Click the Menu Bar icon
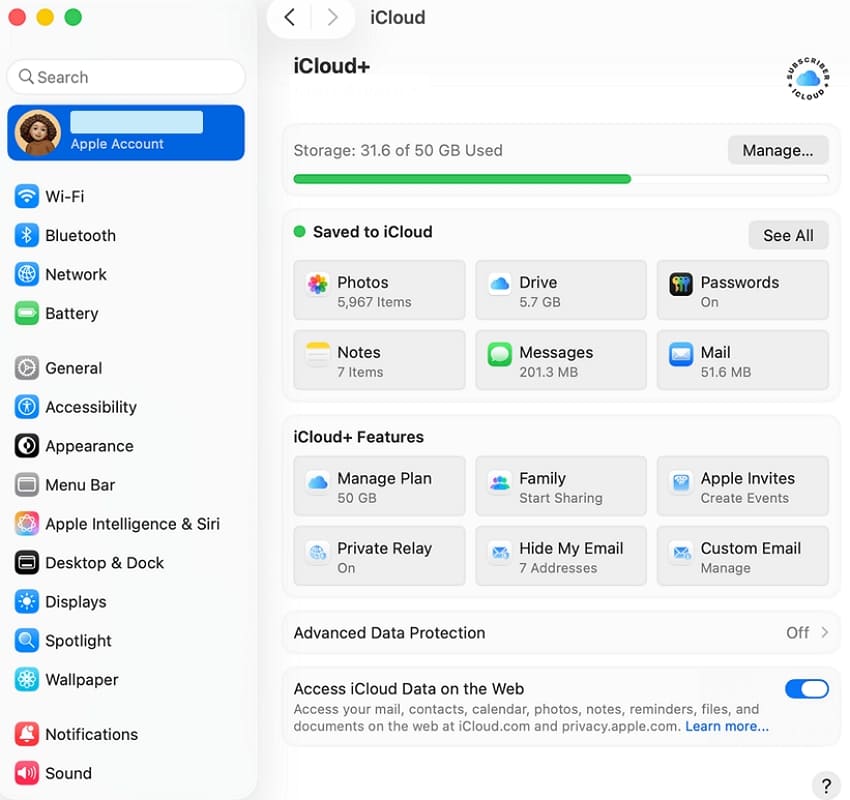This screenshot has height=800, width=850. click(27, 485)
